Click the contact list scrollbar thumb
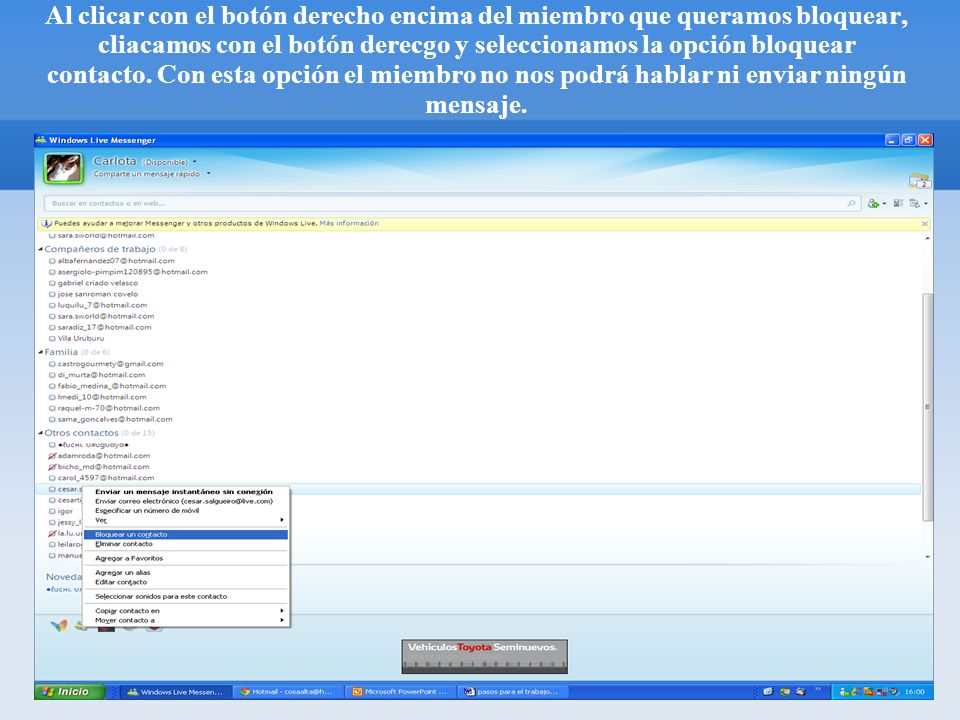 [x=928, y=407]
